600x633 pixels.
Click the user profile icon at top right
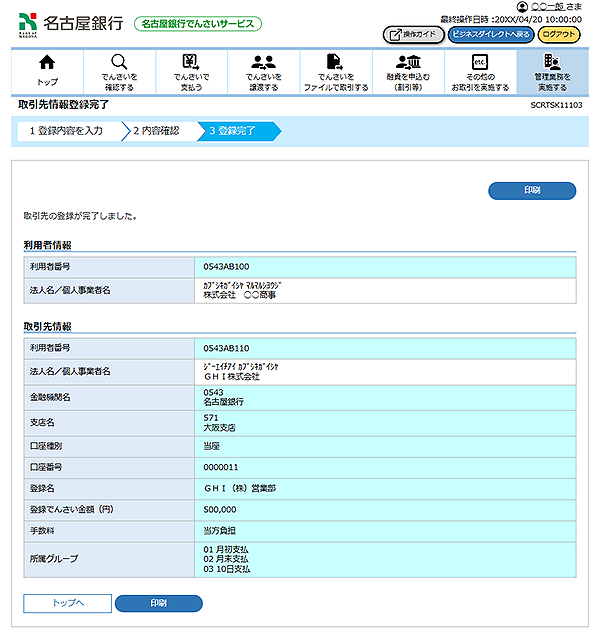coord(522,7)
